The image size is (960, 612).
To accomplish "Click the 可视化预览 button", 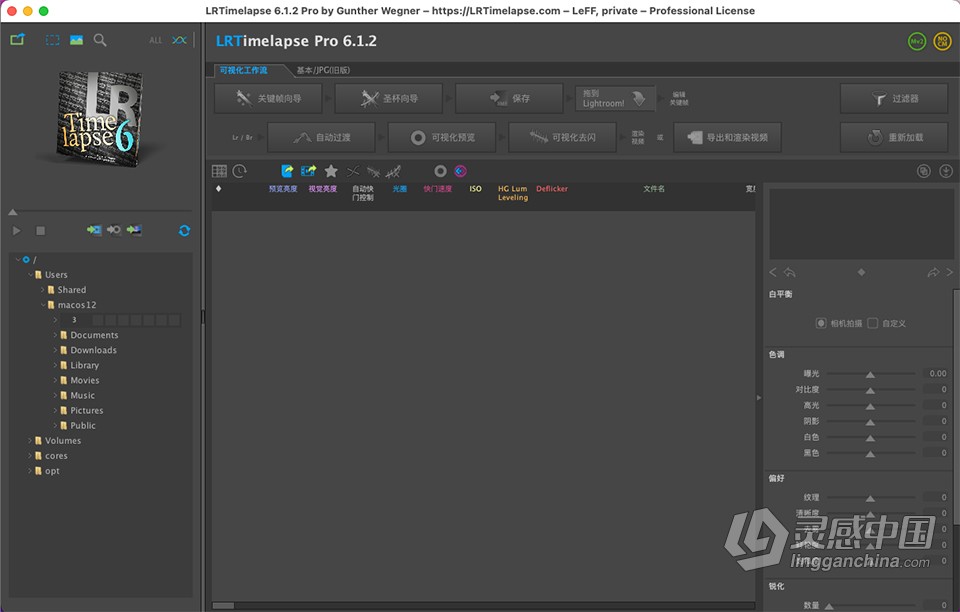I will click(x=441, y=138).
